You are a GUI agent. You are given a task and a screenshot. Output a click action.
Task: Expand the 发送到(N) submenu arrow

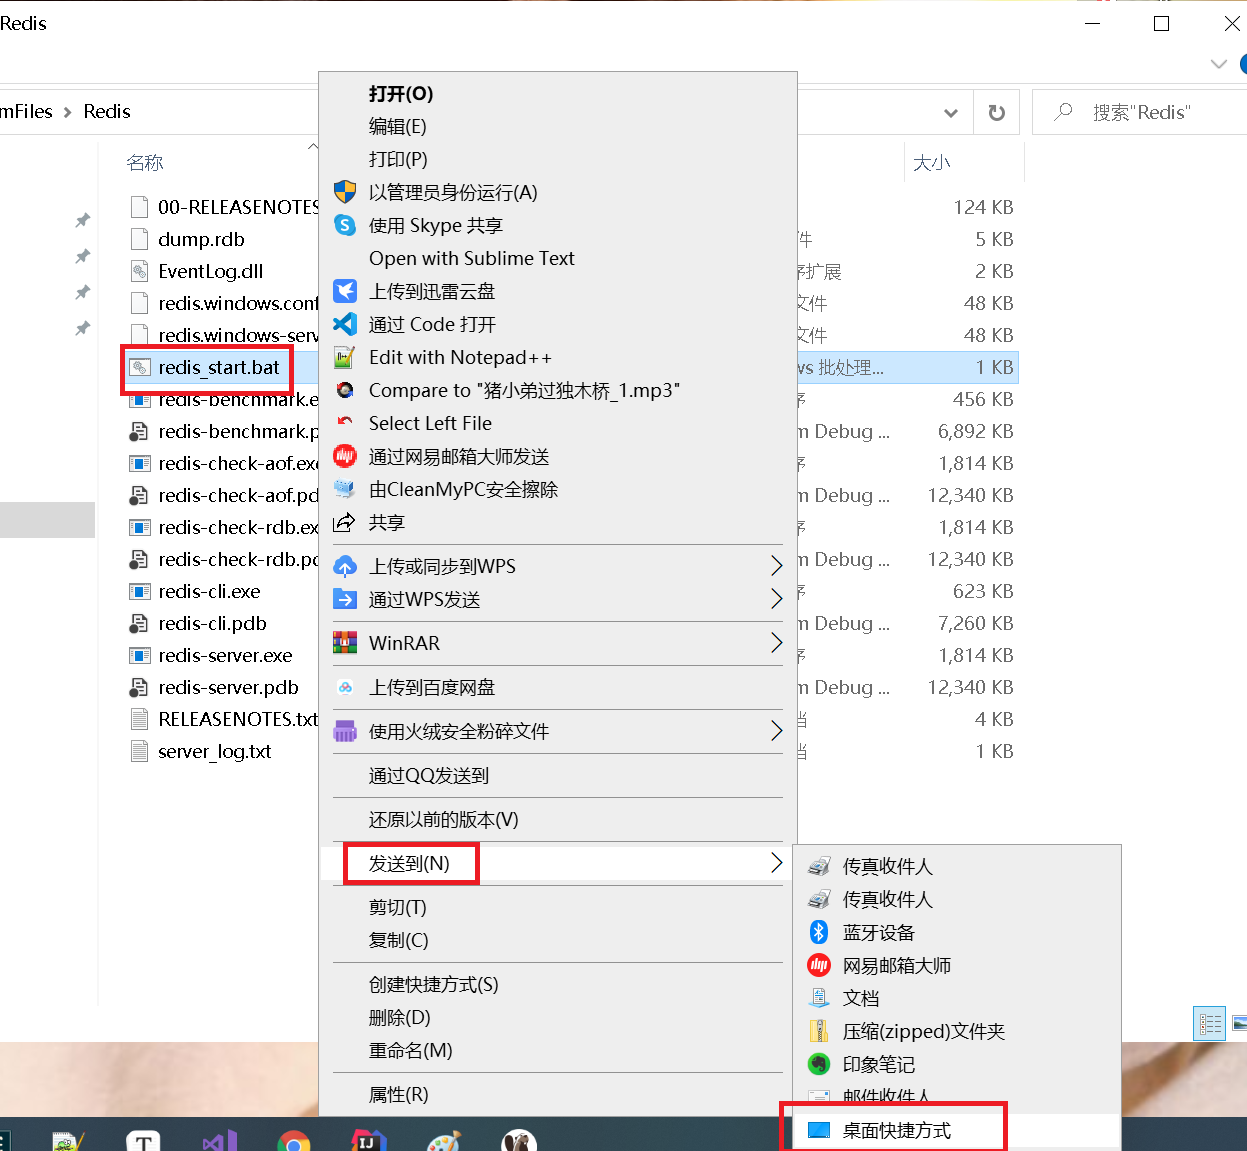(x=777, y=862)
